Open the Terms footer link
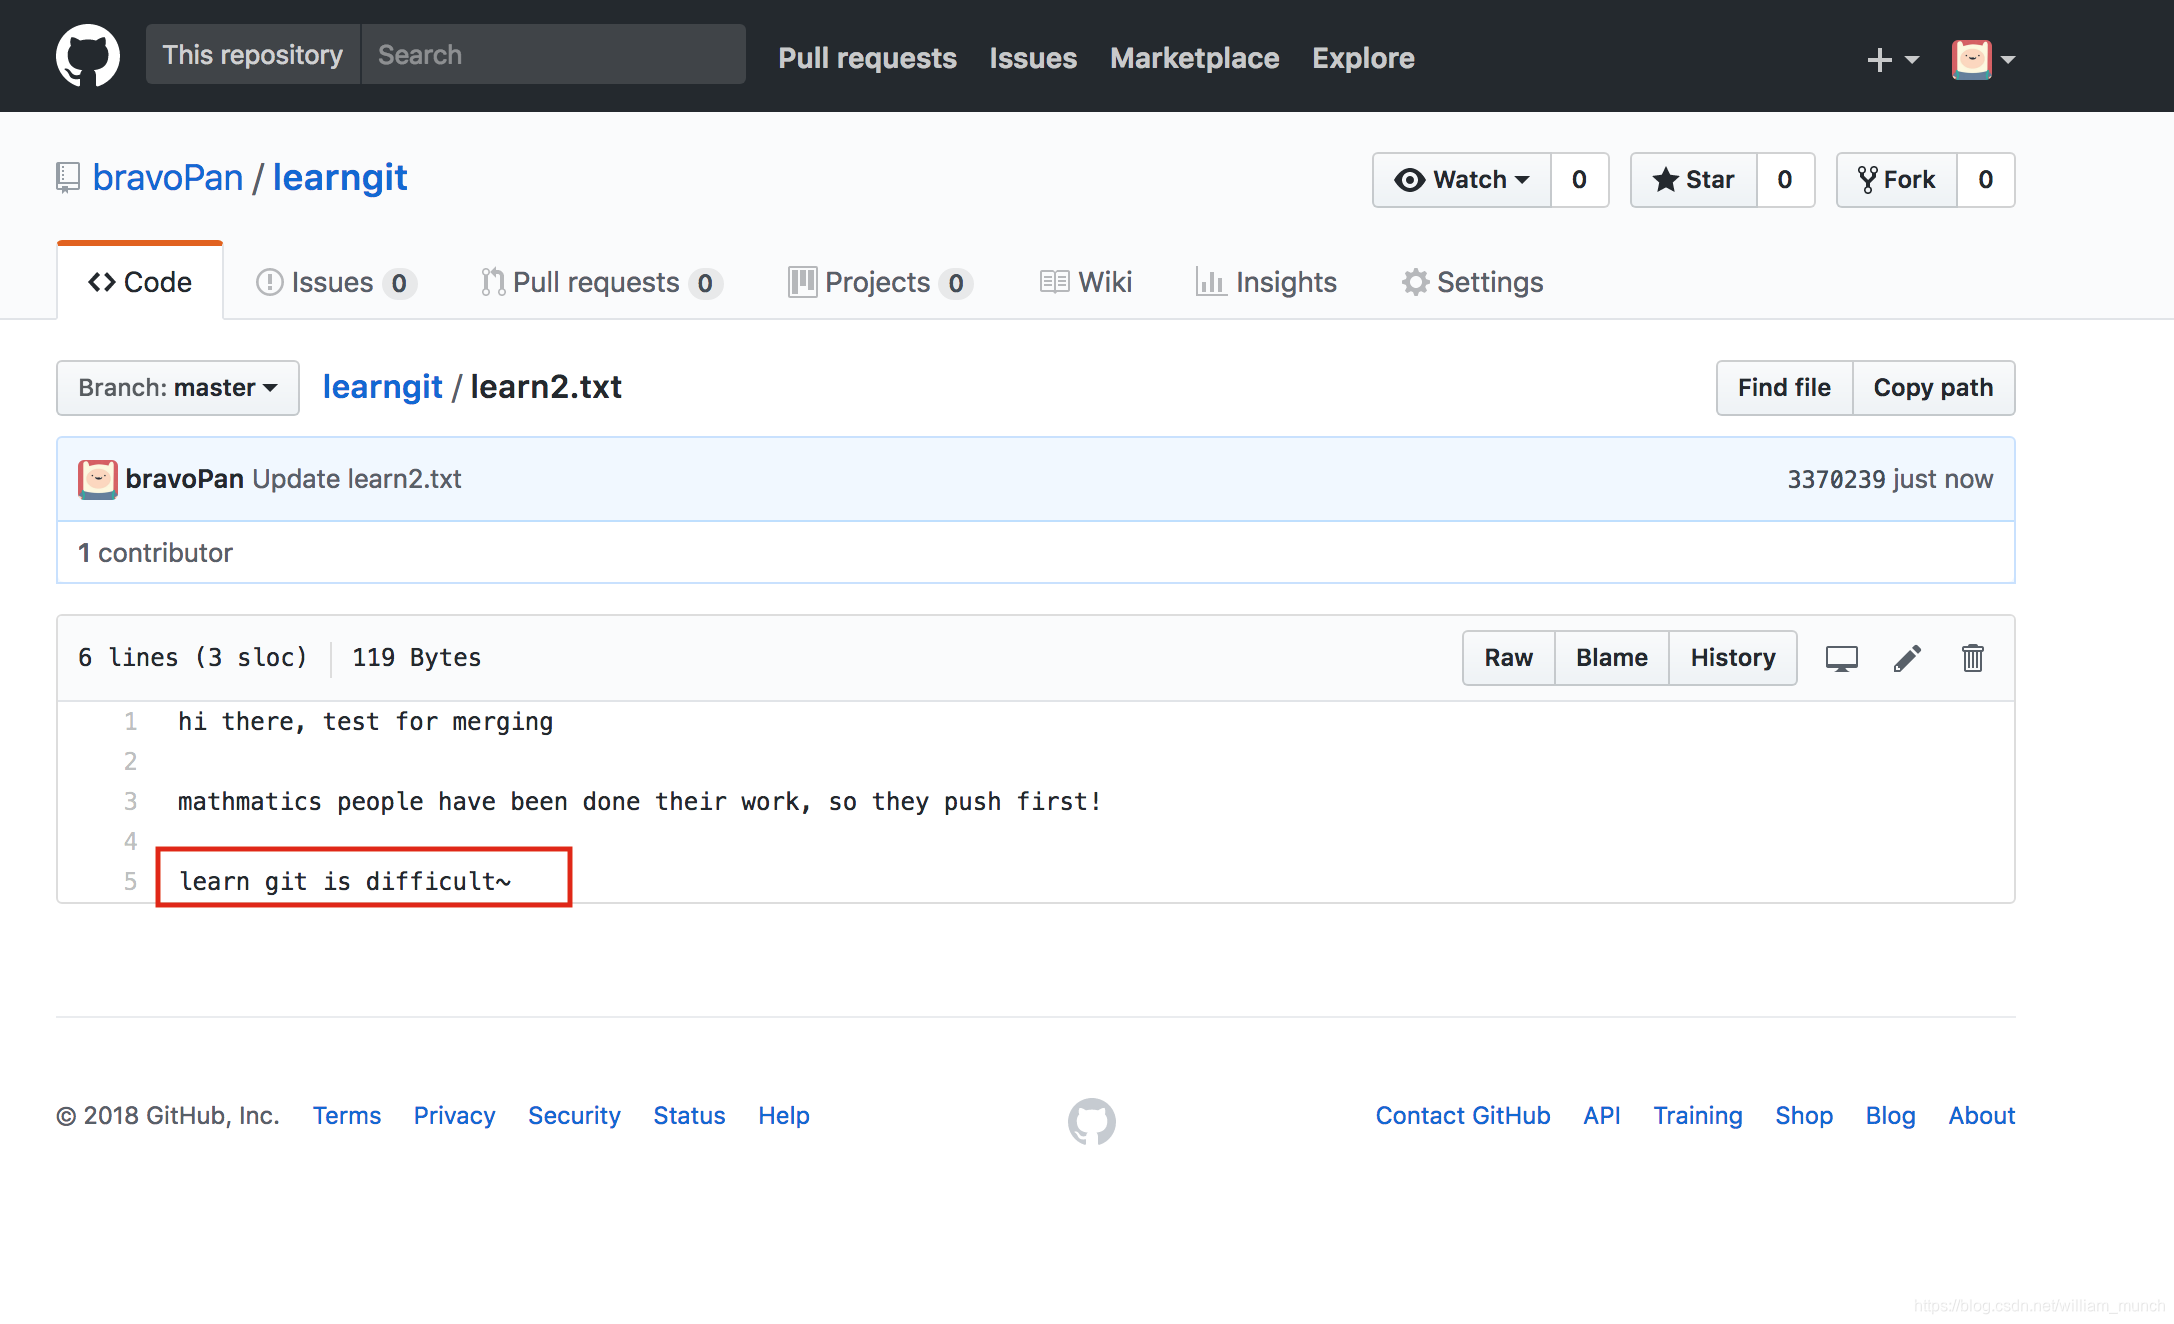2174x1324 pixels. (x=347, y=1115)
